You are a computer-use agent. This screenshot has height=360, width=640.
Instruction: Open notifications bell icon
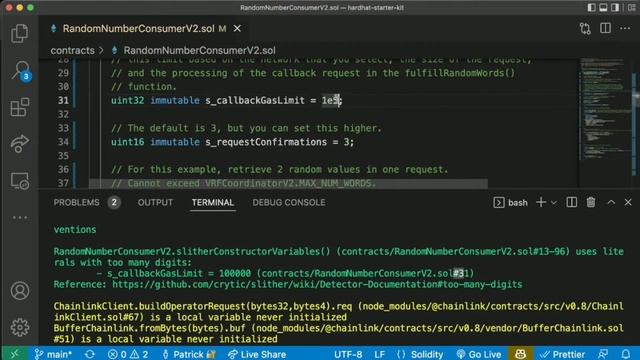[626, 354]
